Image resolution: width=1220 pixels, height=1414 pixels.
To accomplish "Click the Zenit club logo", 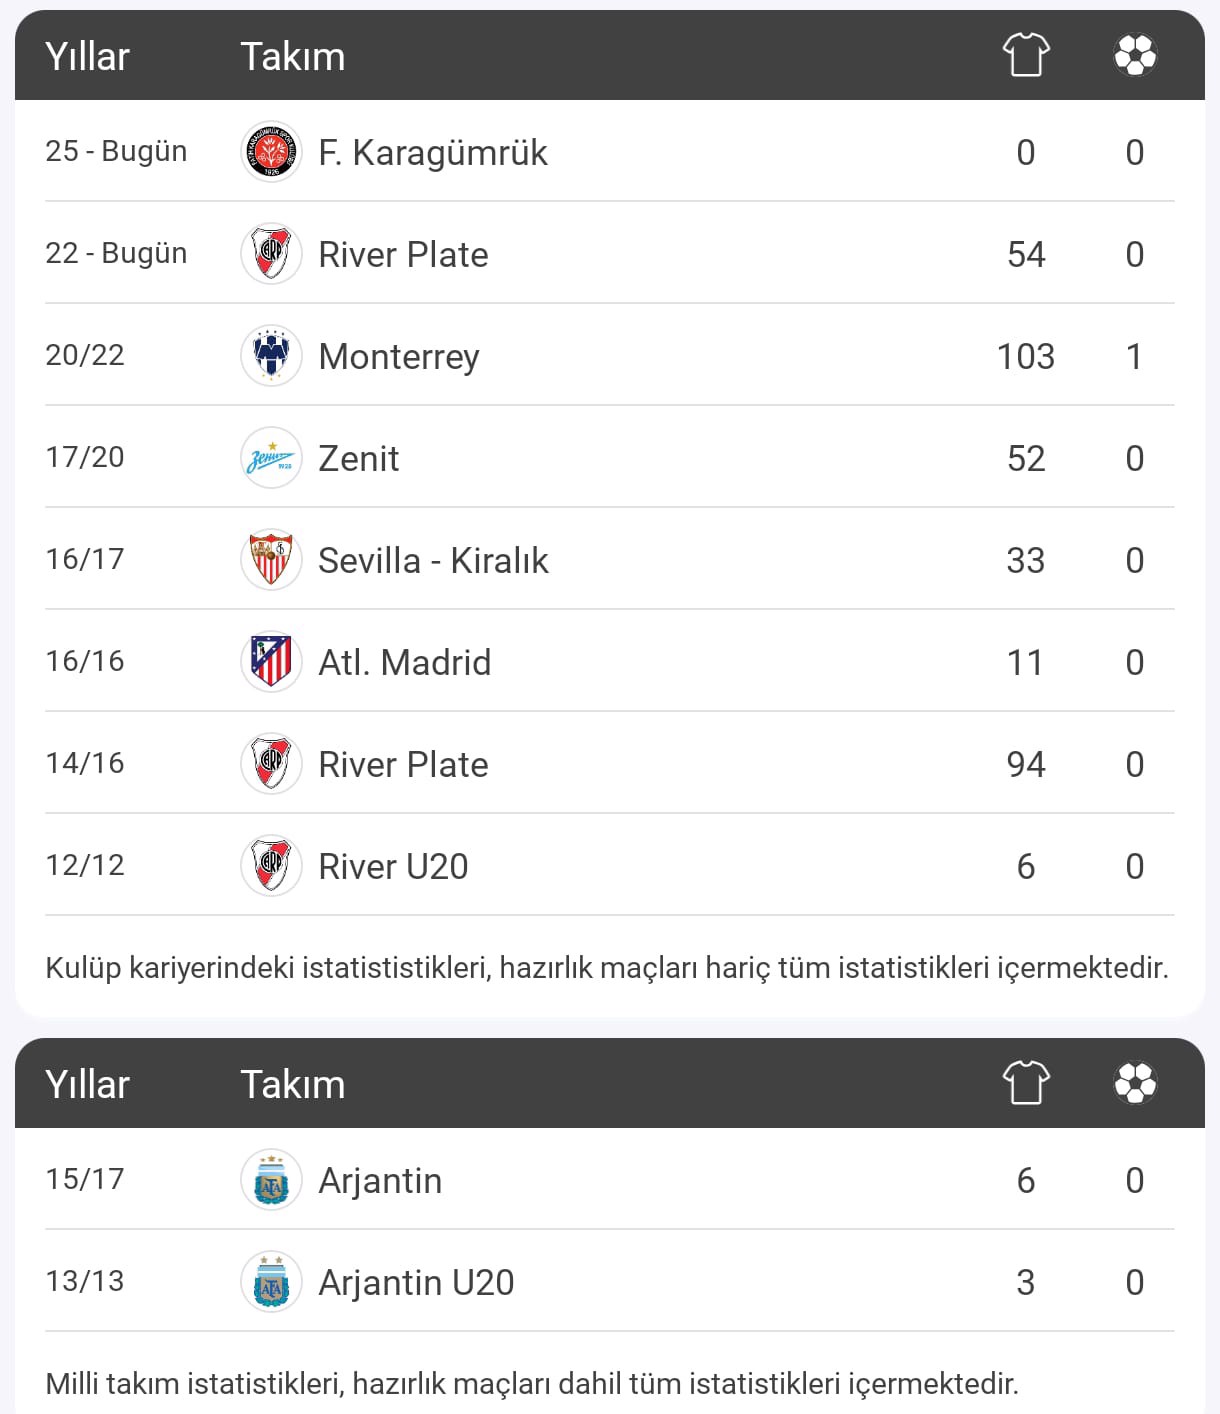I will (271, 458).
